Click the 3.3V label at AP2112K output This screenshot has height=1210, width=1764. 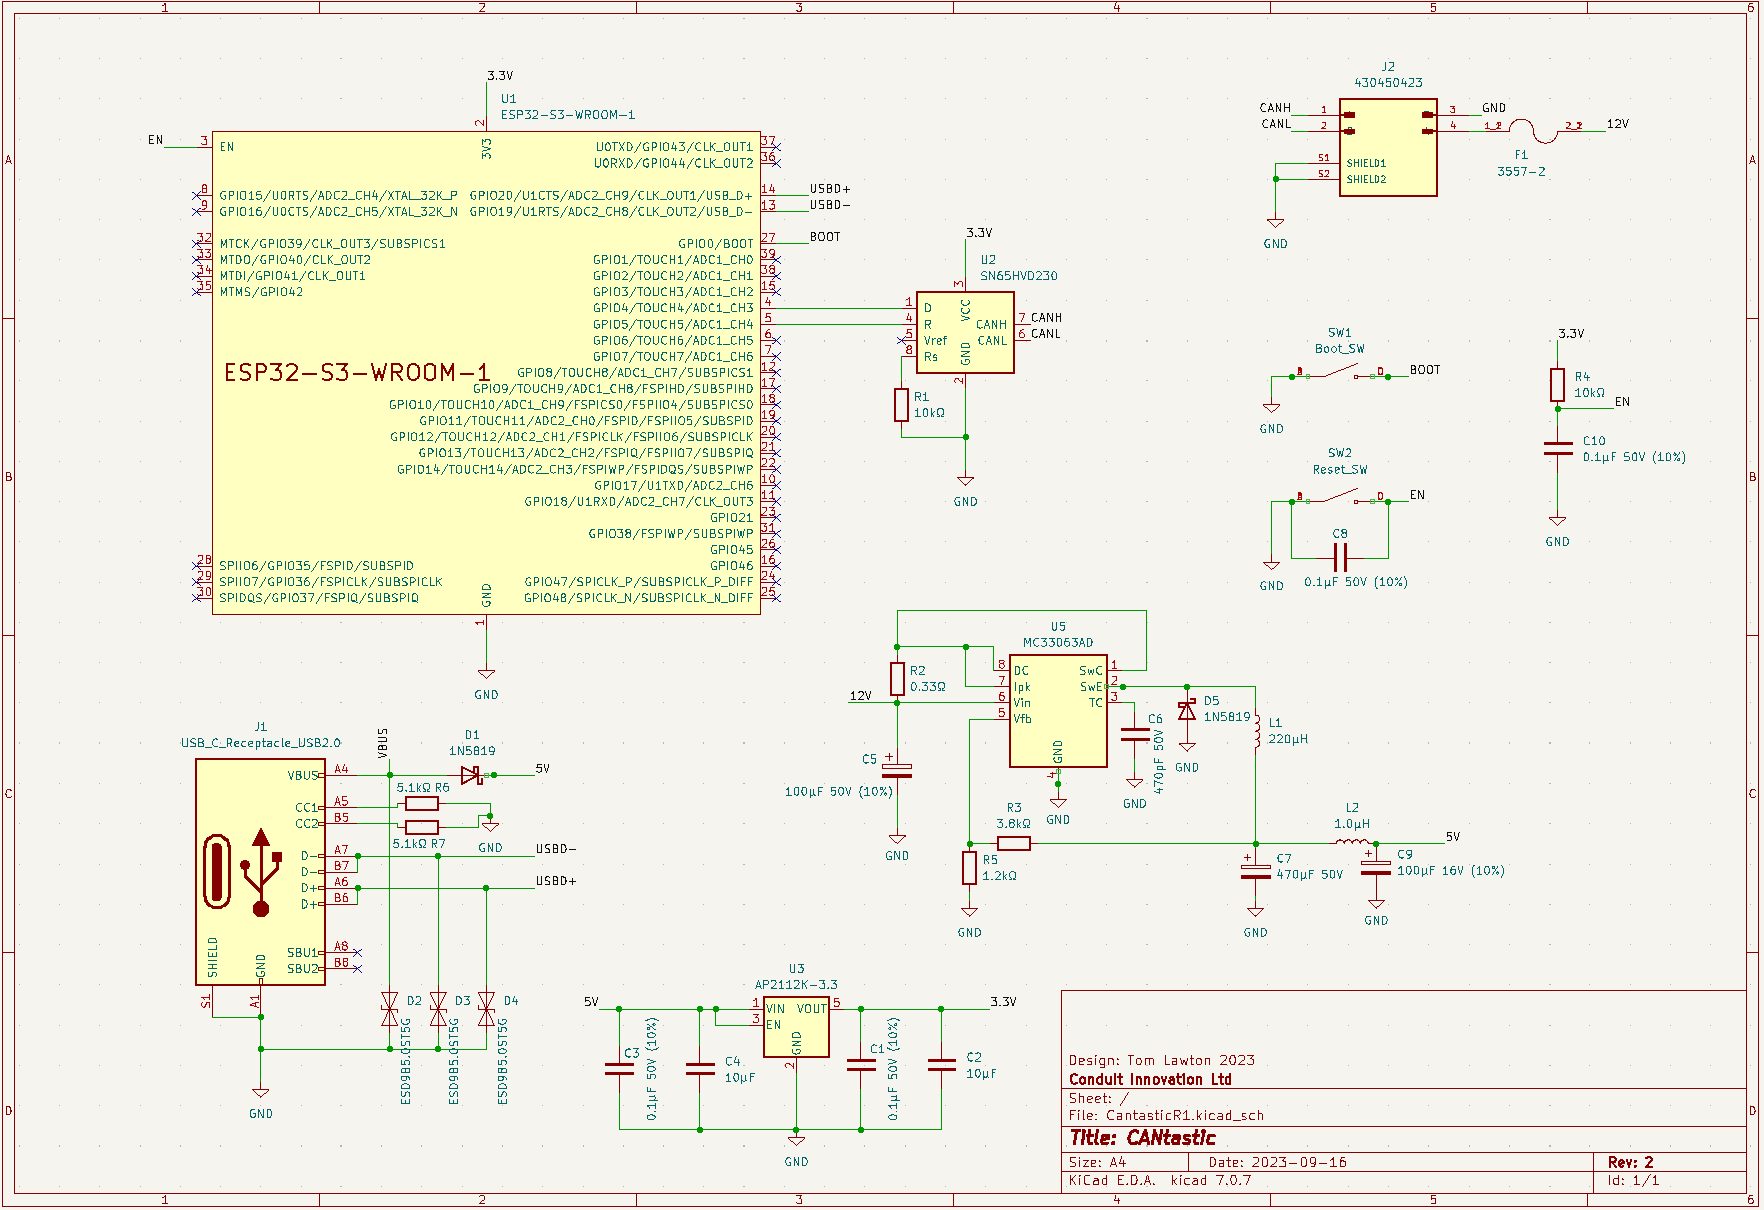click(x=1003, y=1001)
